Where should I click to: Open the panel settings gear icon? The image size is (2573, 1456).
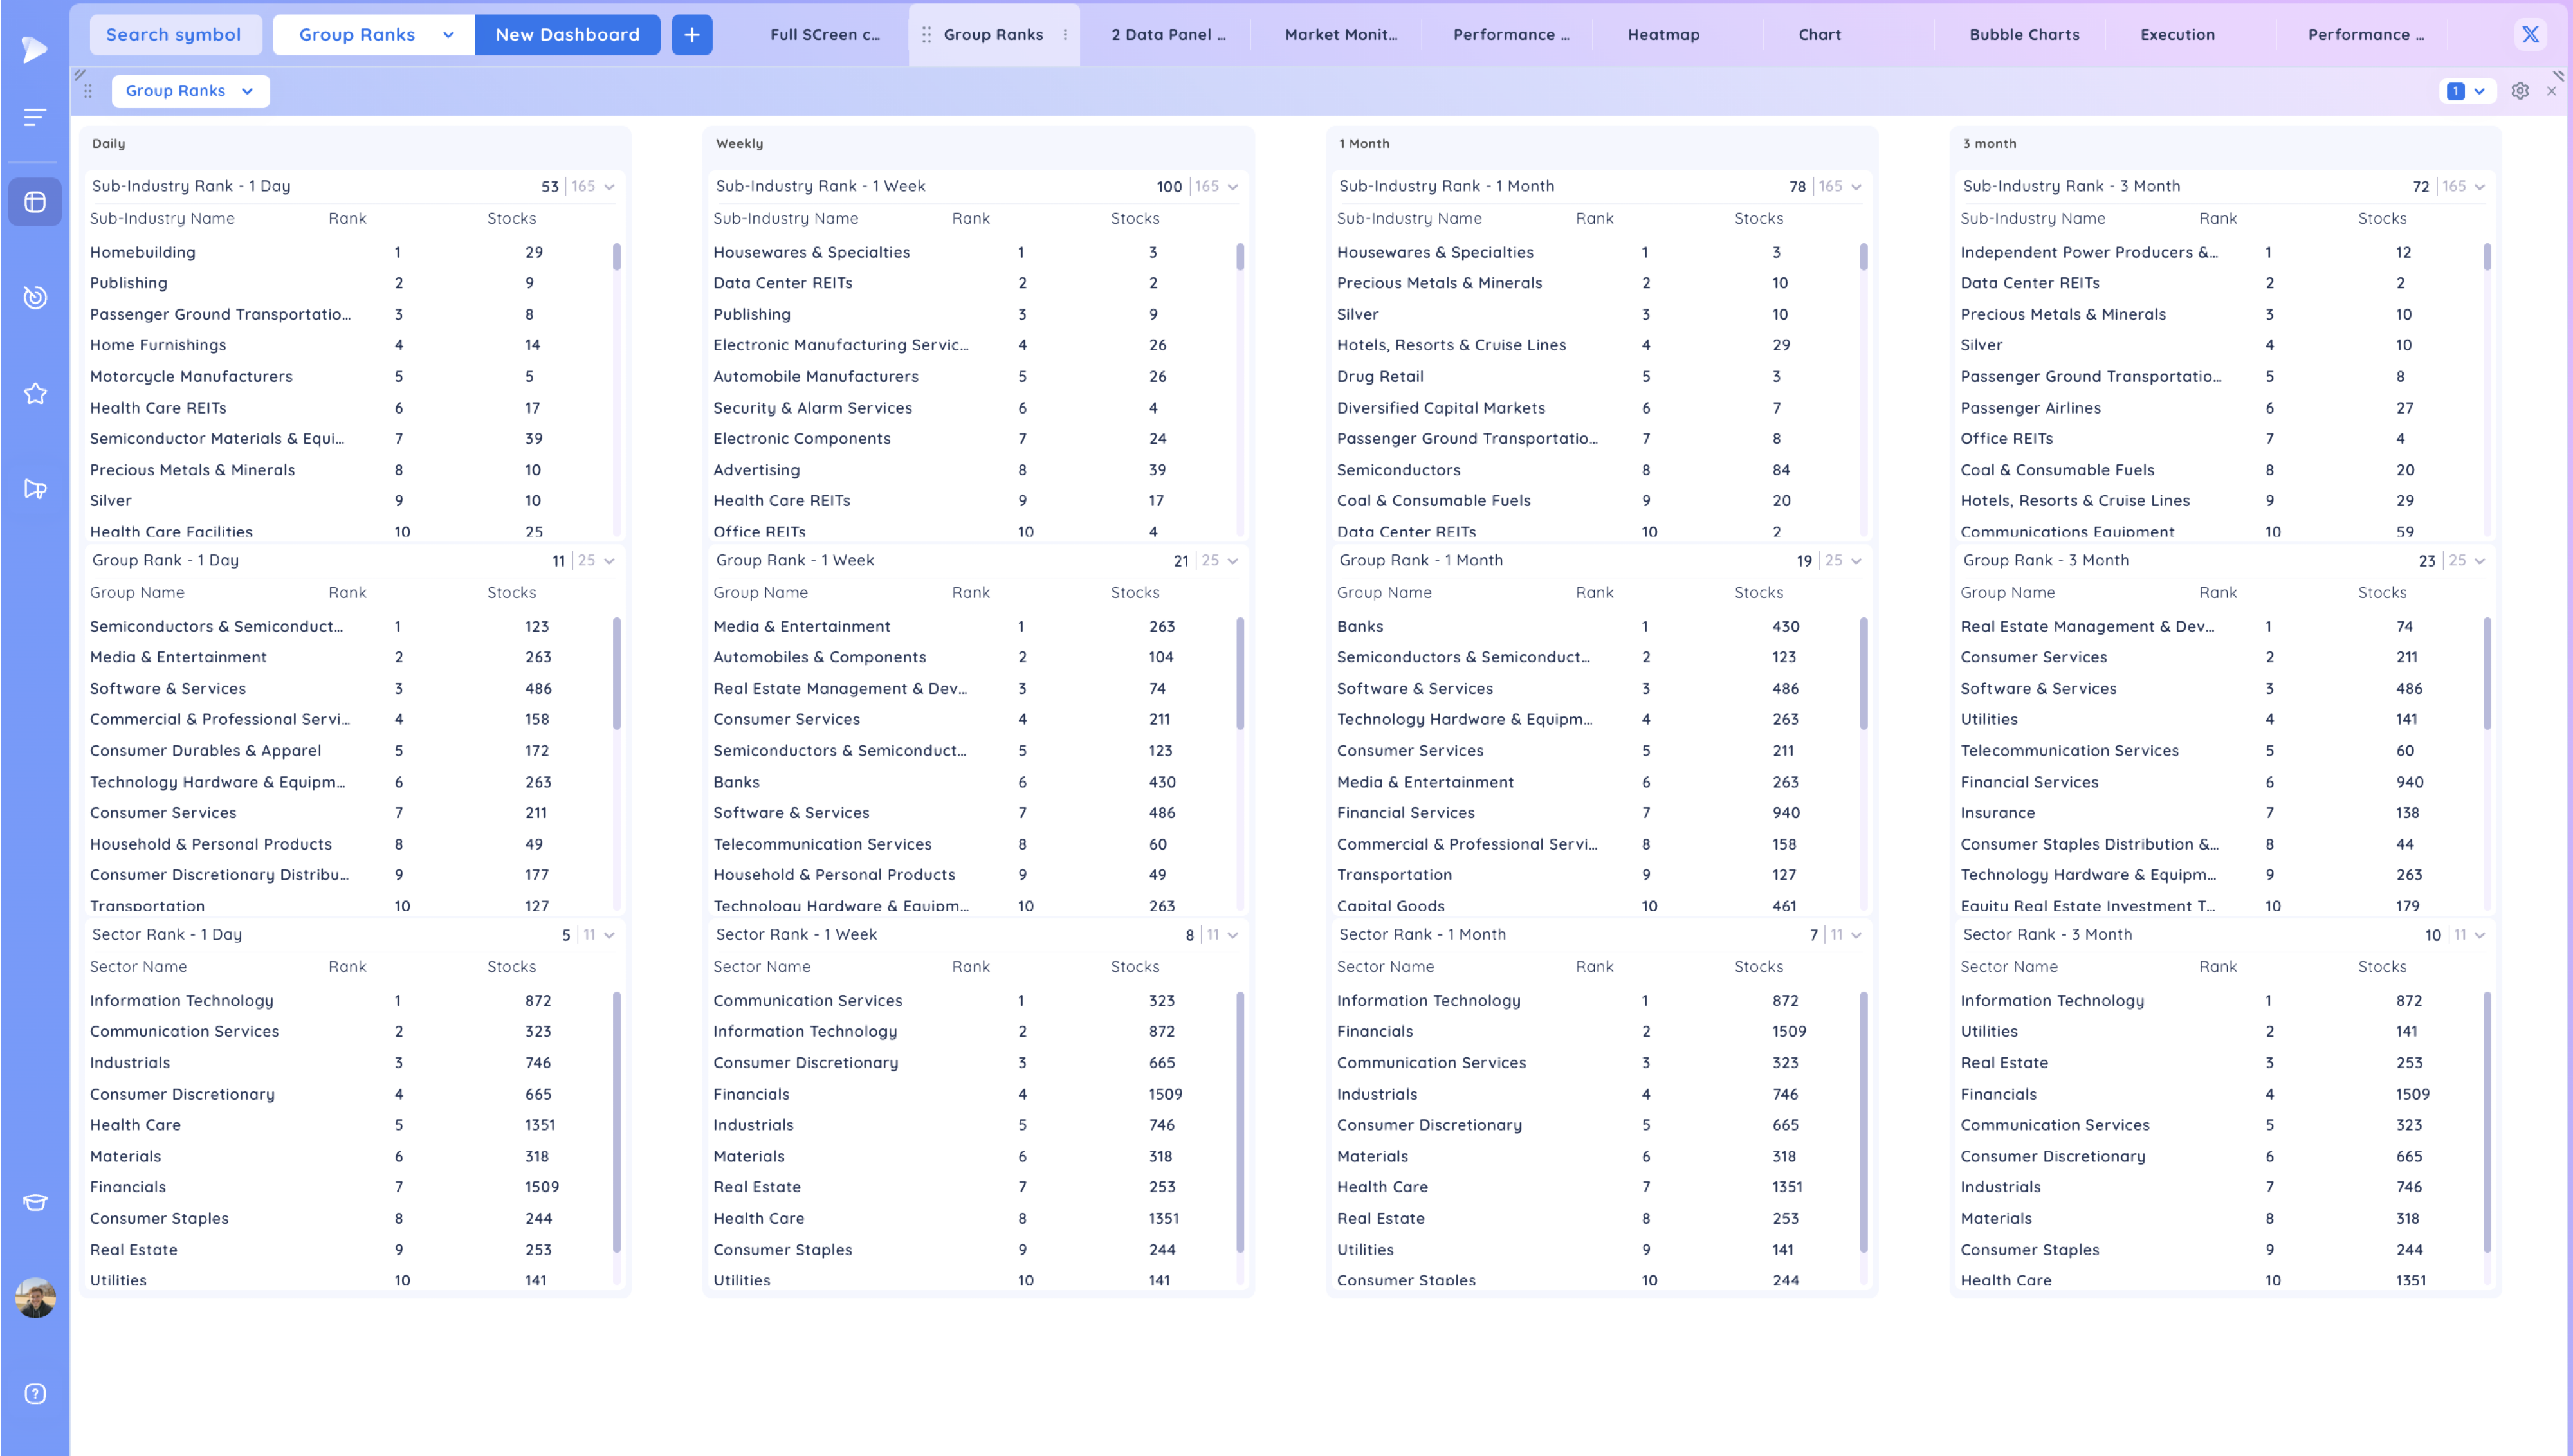pyautogui.click(x=2520, y=91)
